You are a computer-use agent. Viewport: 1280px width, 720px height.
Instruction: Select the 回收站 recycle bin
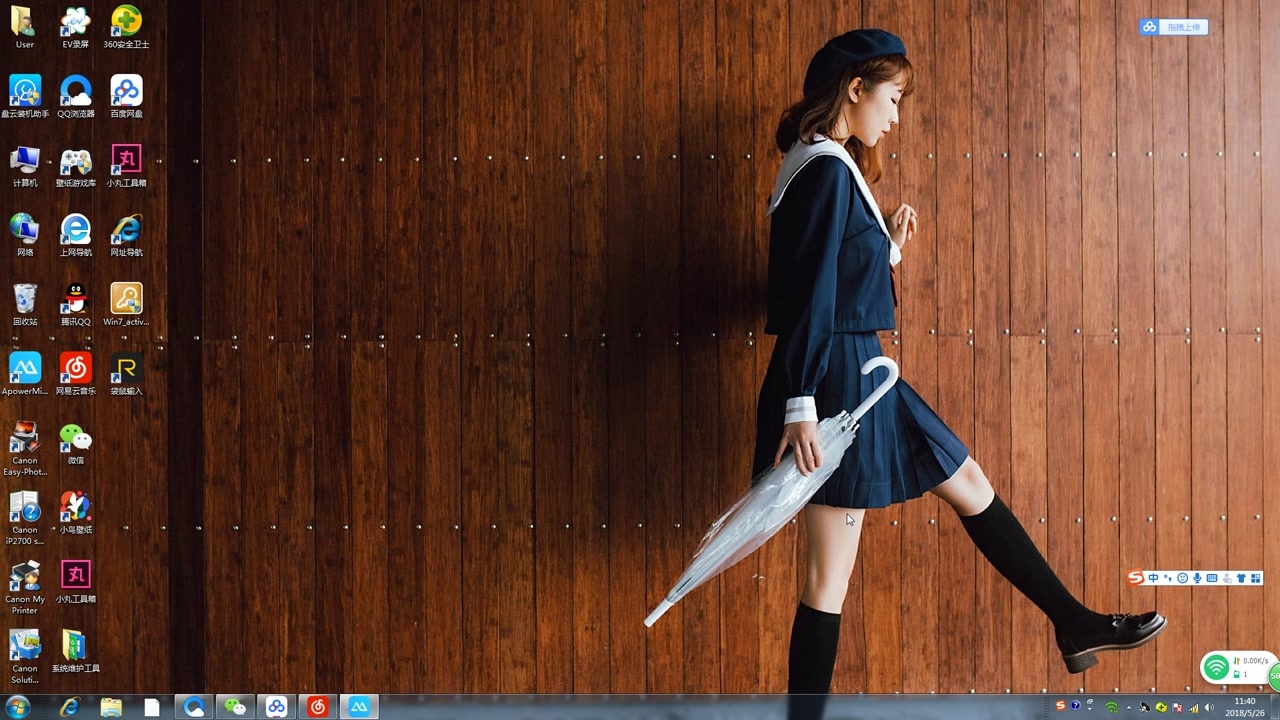point(25,304)
